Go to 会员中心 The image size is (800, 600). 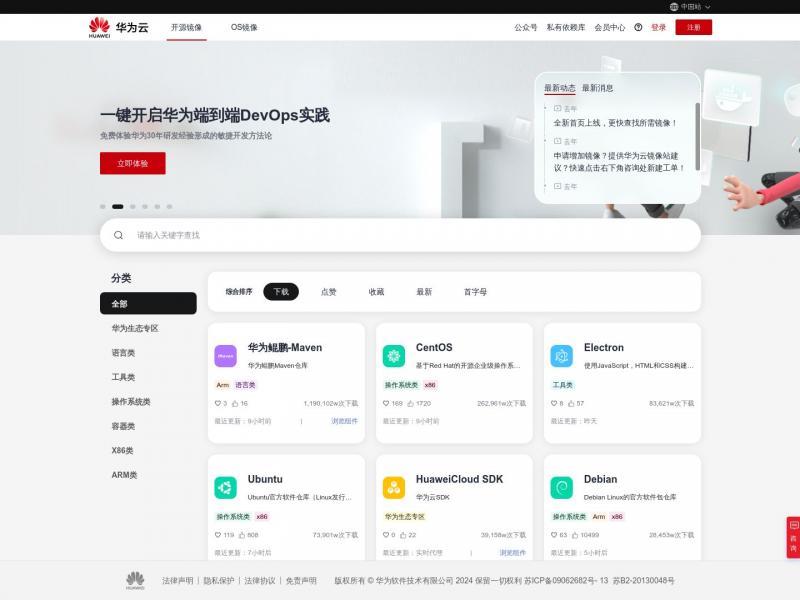pos(610,28)
